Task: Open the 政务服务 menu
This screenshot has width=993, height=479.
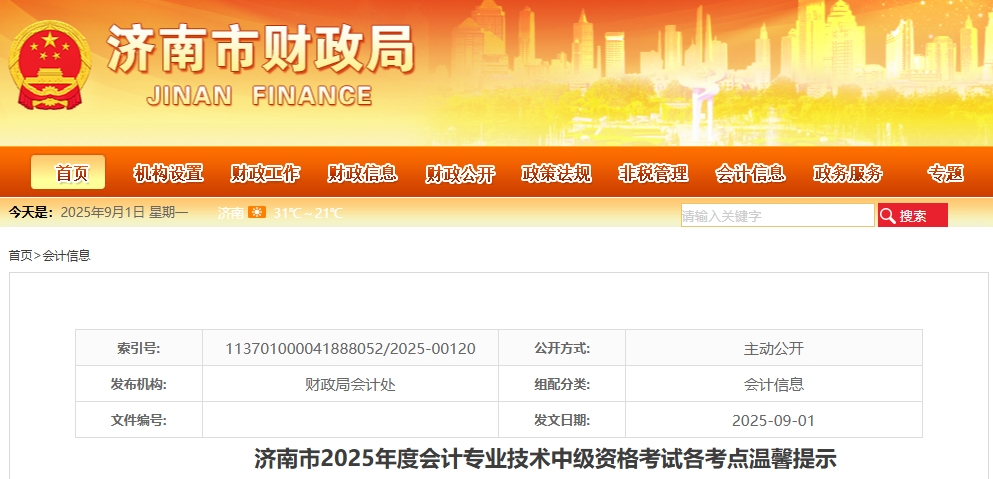Action: 848,173
